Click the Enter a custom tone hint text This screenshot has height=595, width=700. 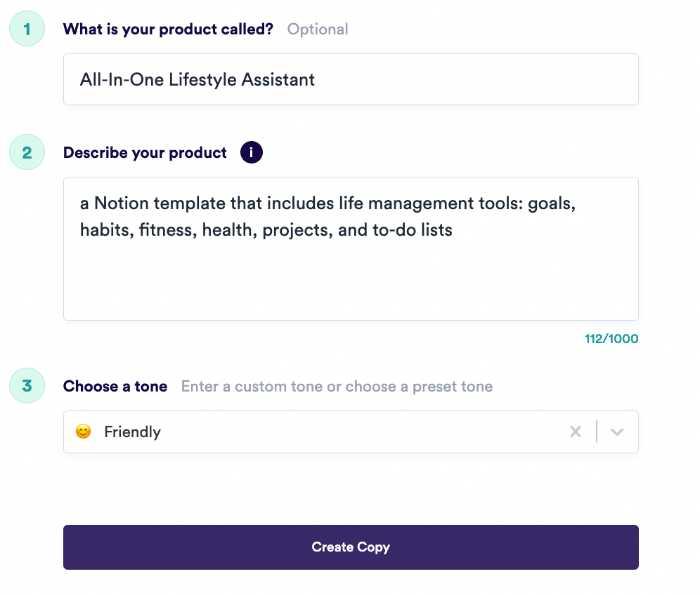click(336, 386)
